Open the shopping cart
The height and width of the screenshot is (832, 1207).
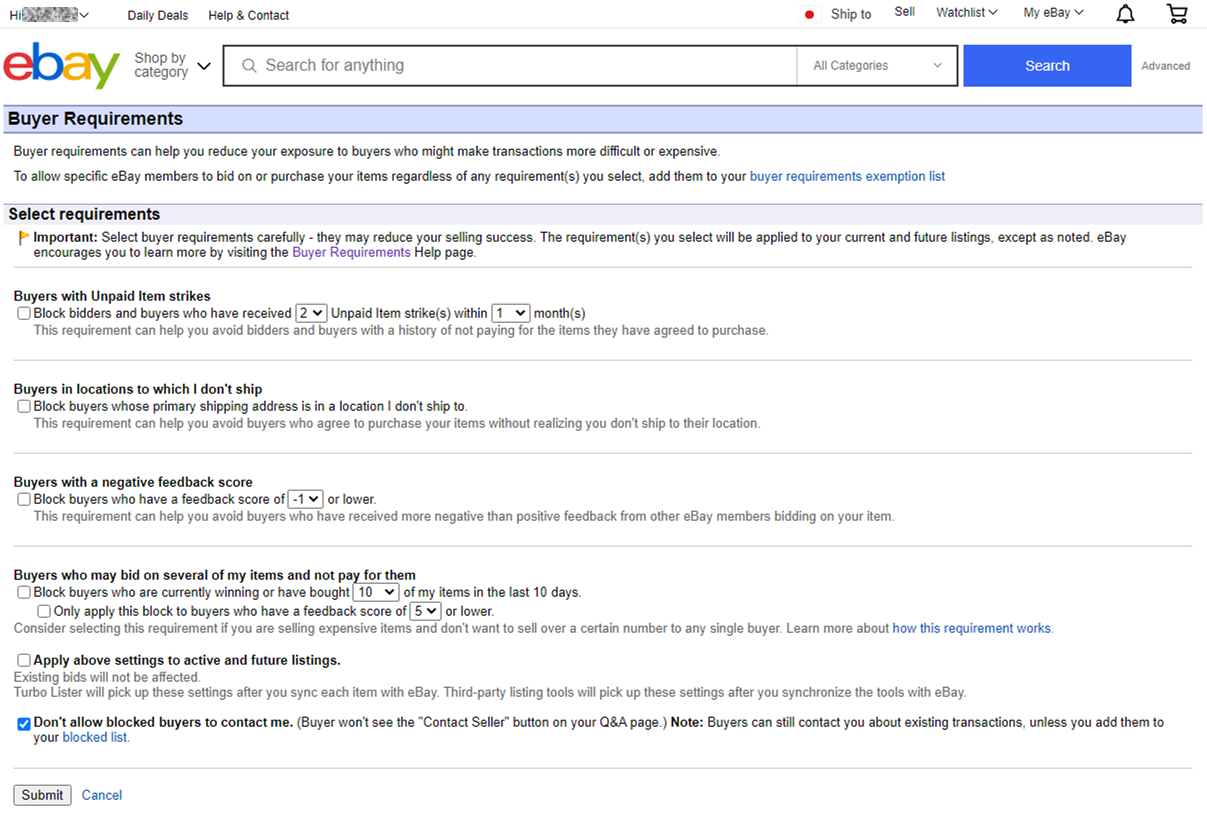click(x=1177, y=14)
